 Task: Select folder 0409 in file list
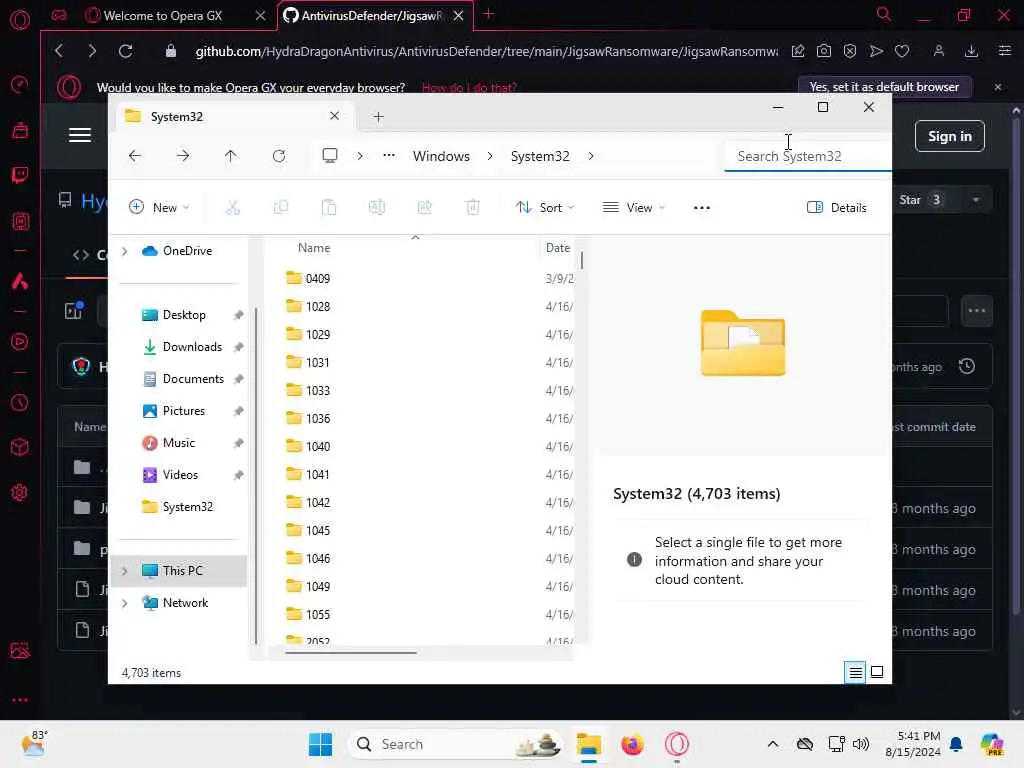point(318,279)
